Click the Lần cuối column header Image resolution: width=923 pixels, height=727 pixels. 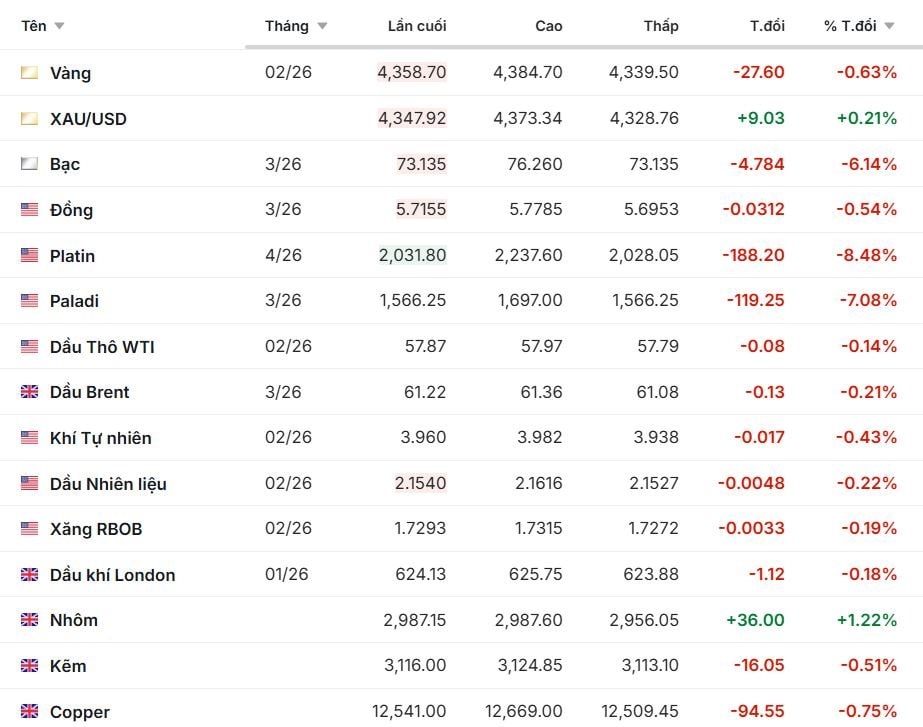(417, 26)
